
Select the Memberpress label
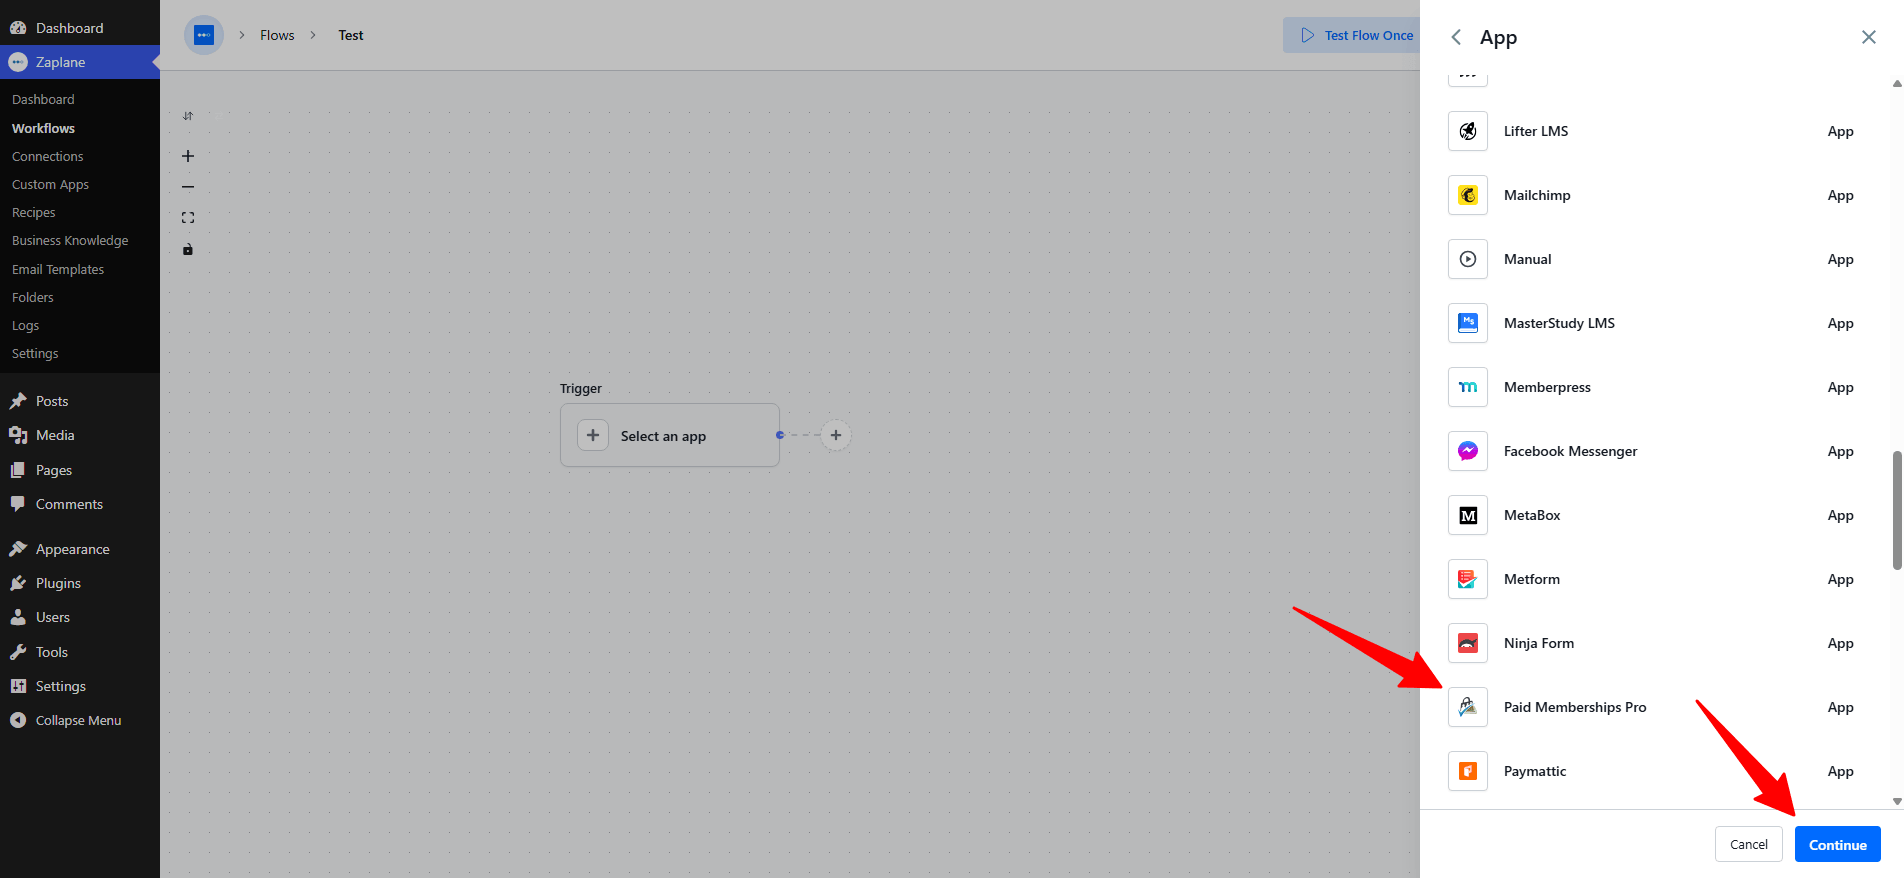point(1547,387)
